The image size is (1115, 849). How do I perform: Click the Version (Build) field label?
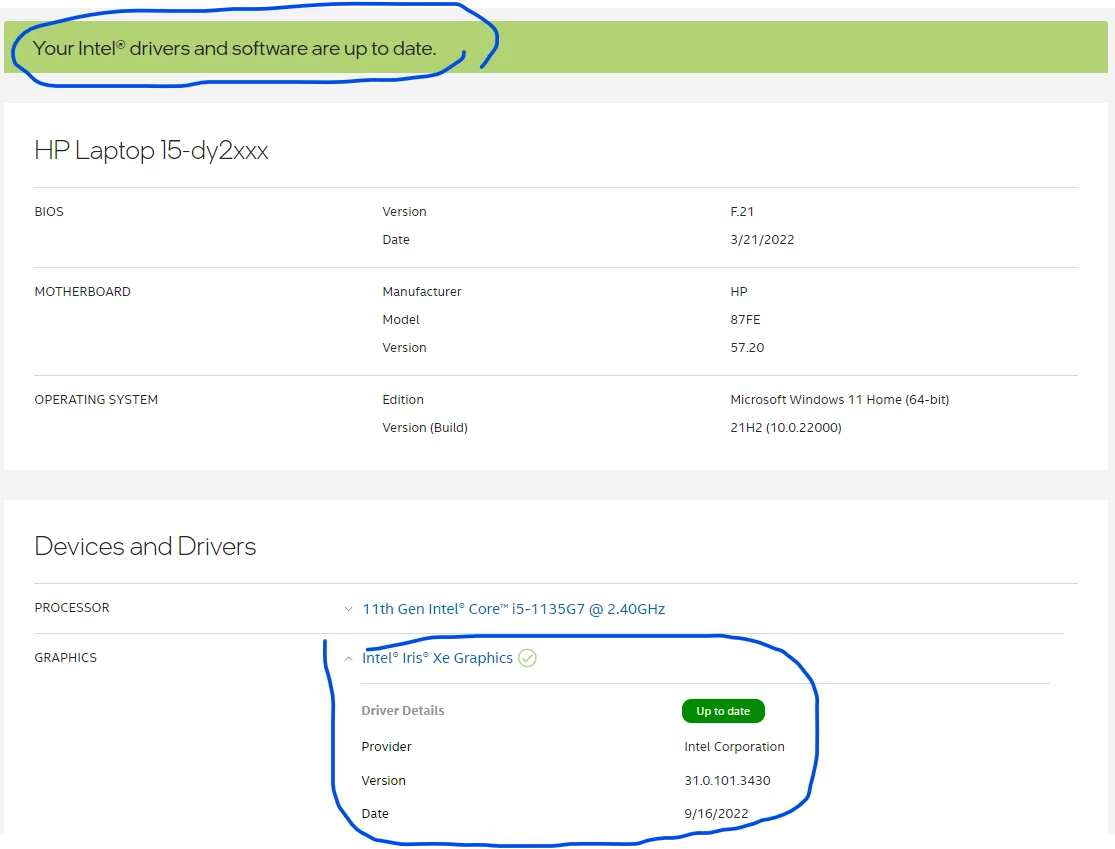coord(425,427)
